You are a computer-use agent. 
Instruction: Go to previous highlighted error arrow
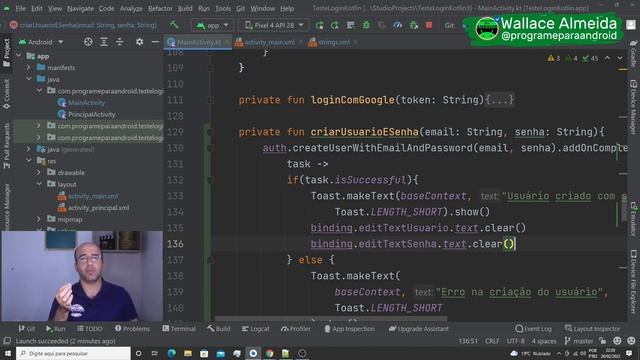coord(607,58)
